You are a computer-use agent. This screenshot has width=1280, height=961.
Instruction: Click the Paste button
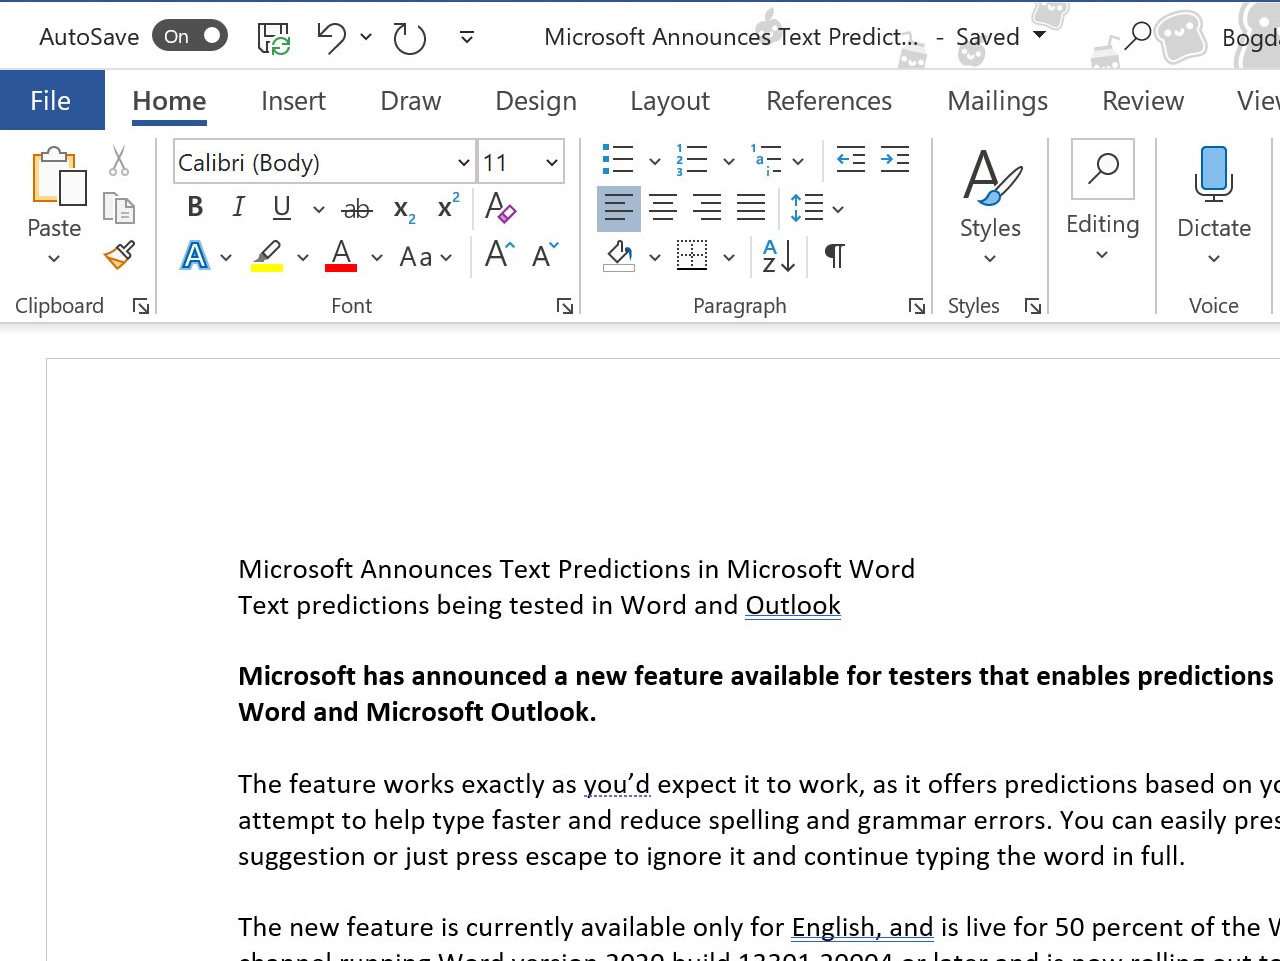click(54, 200)
